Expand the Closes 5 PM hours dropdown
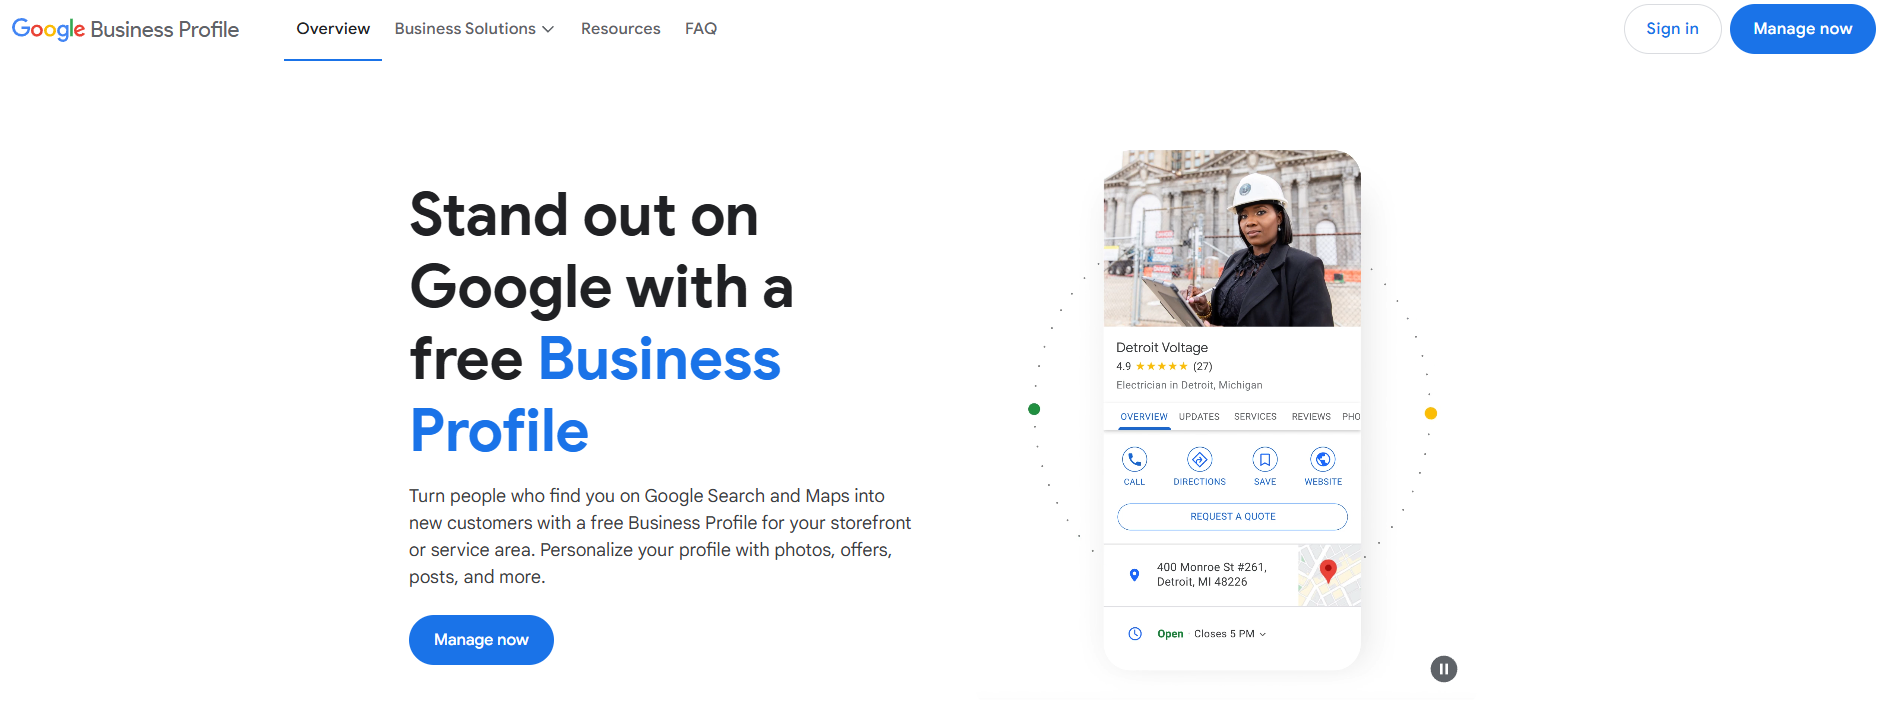Image resolution: width=1889 pixels, height=715 pixels. pyautogui.click(x=1230, y=634)
